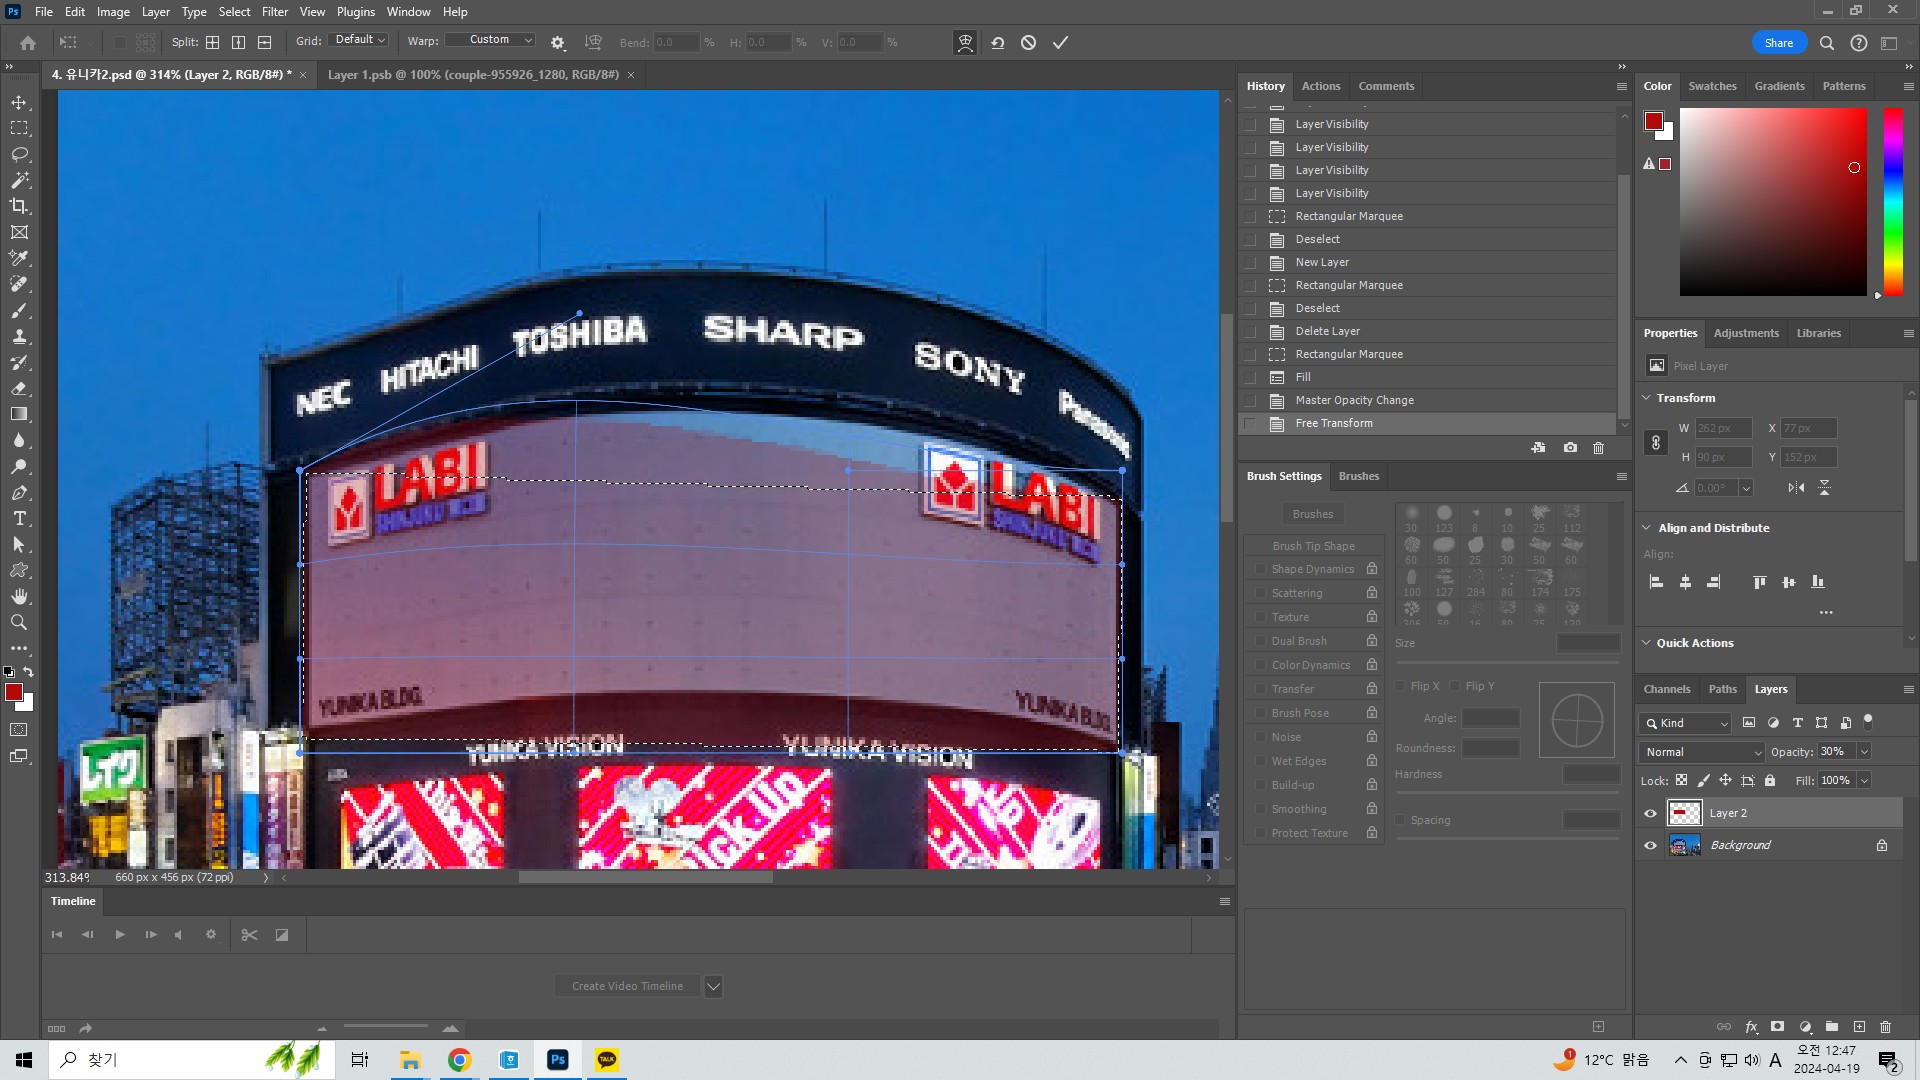Select the Lasso tool
Screen dimensions: 1920x1080
pyautogui.click(x=19, y=154)
